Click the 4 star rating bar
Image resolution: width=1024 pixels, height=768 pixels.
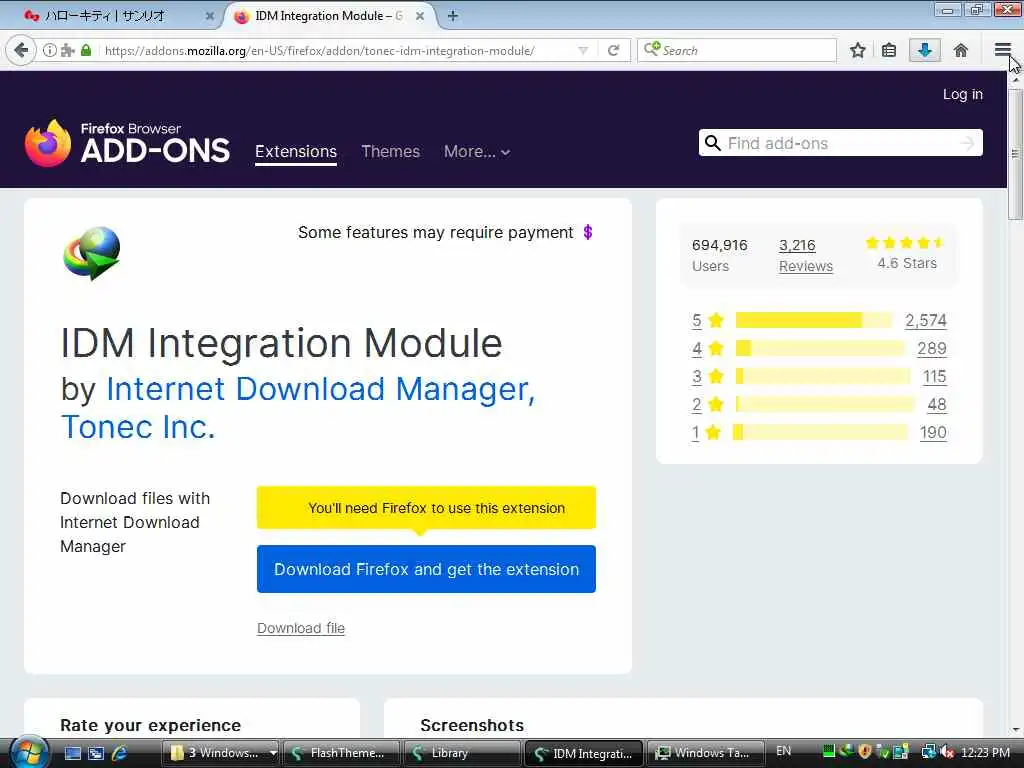[820, 348]
